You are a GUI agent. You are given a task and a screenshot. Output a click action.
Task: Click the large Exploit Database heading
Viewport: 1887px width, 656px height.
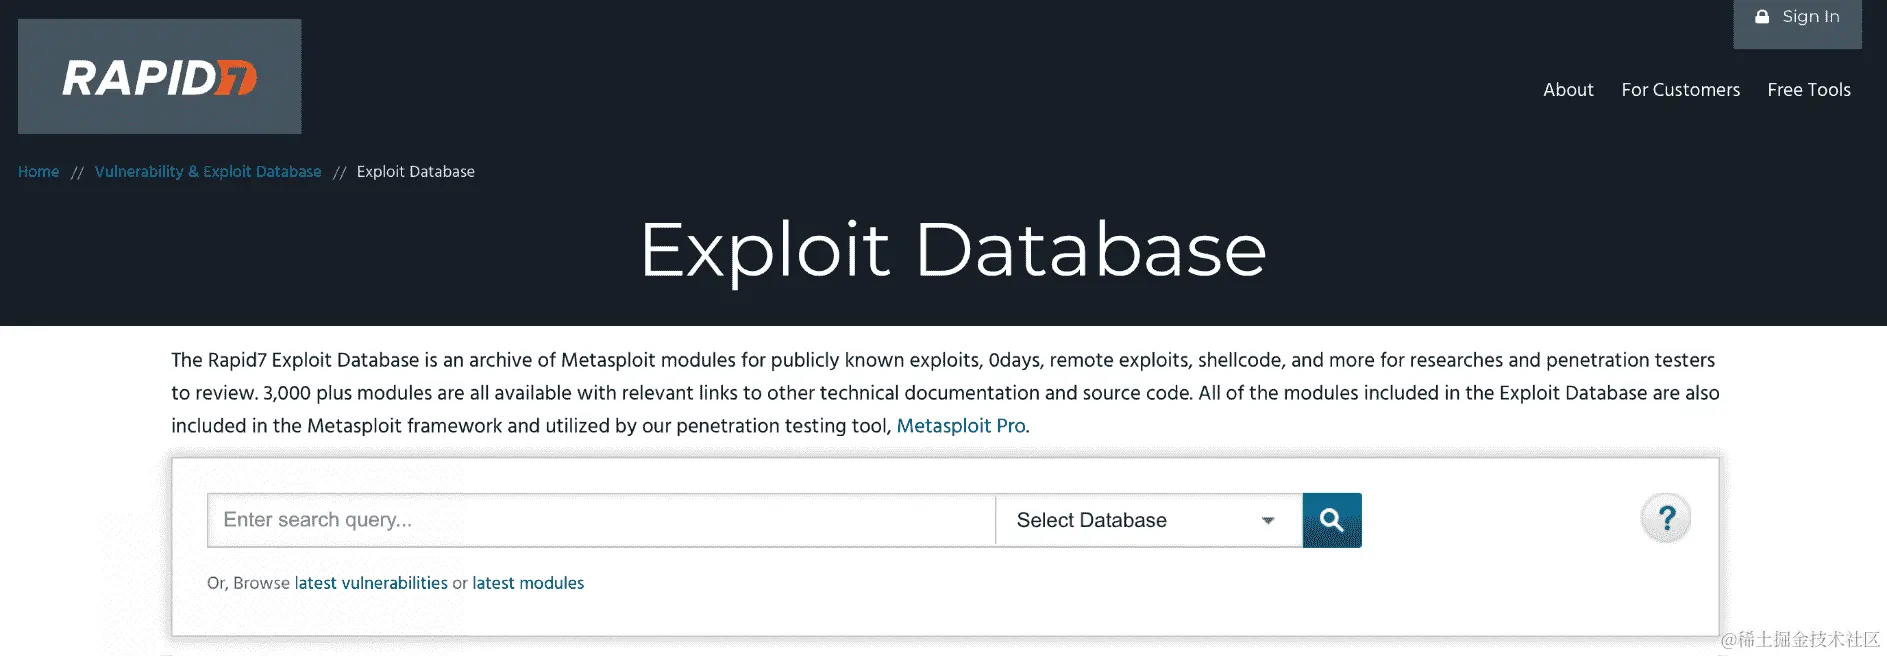pyautogui.click(x=953, y=249)
